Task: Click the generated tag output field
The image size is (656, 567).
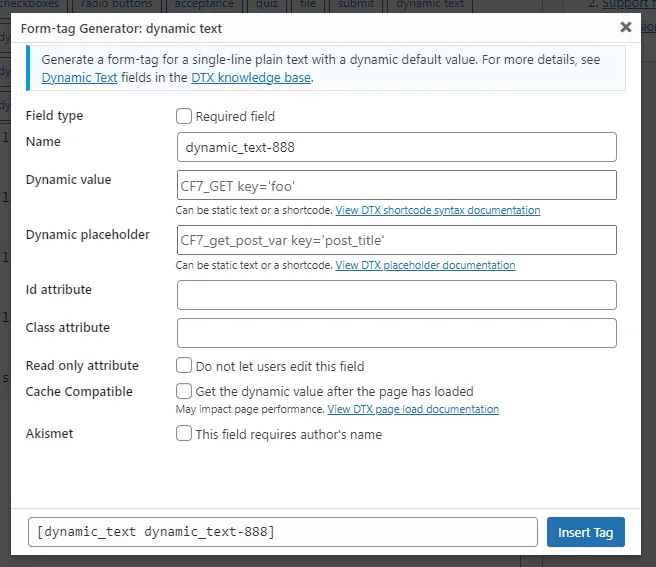Action: tap(283, 532)
